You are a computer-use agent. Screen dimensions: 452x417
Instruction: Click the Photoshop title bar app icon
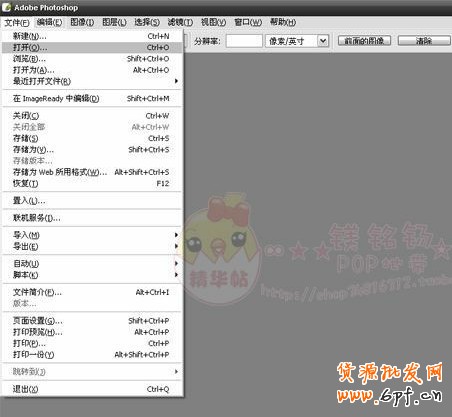coord(6,7)
